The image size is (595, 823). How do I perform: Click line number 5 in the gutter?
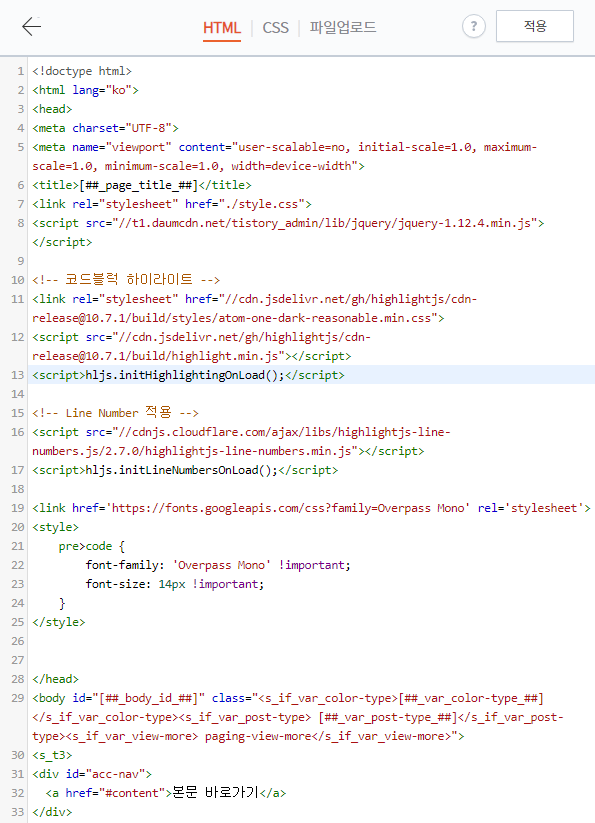point(21,147)
